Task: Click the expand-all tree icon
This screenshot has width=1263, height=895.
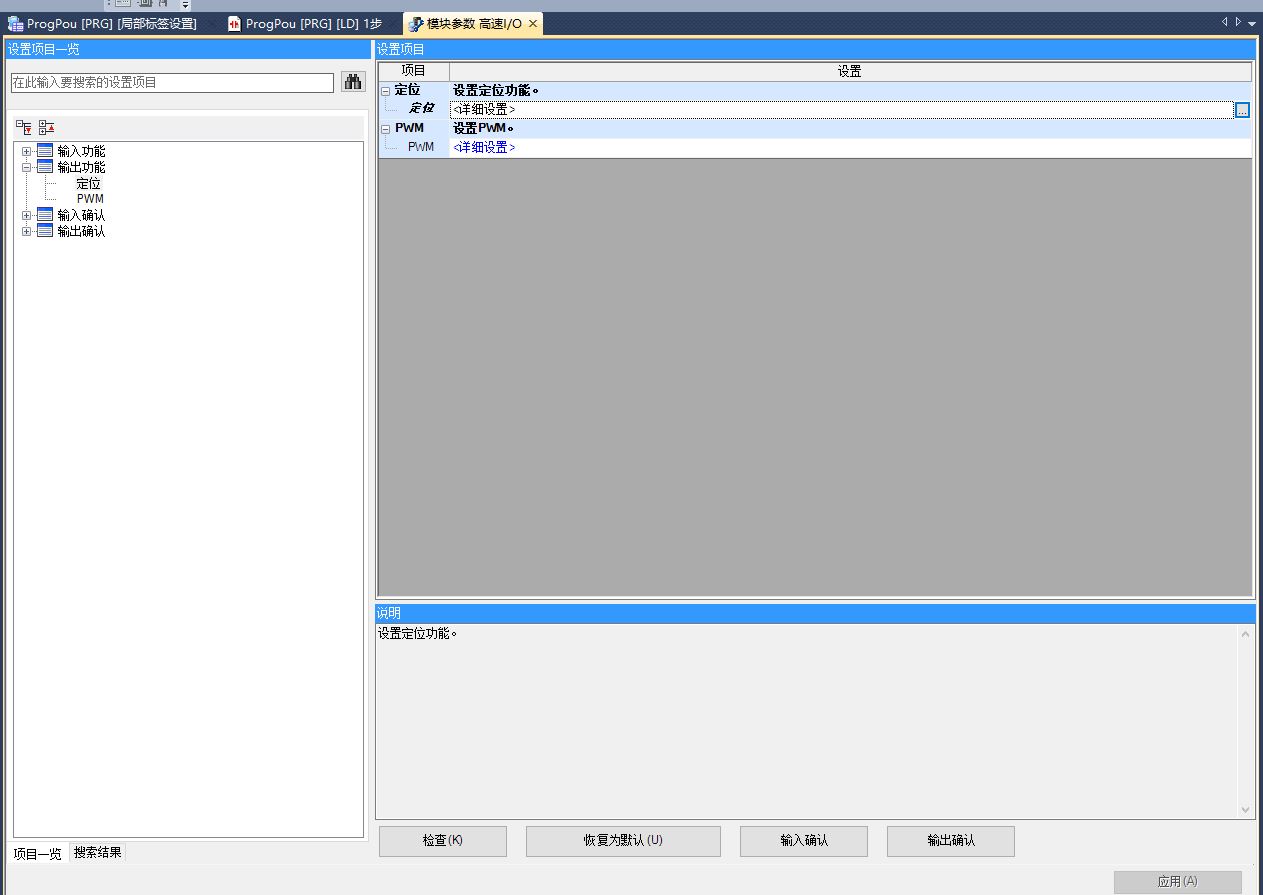Action: pyautogui.click(x=23, y=127)
